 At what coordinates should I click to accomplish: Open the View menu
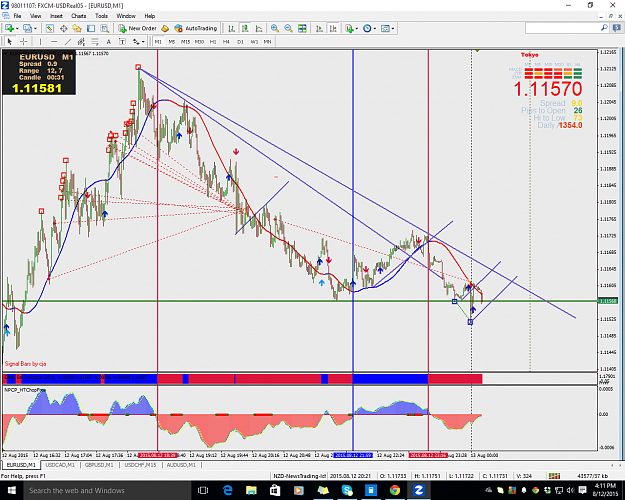point(35,16)
